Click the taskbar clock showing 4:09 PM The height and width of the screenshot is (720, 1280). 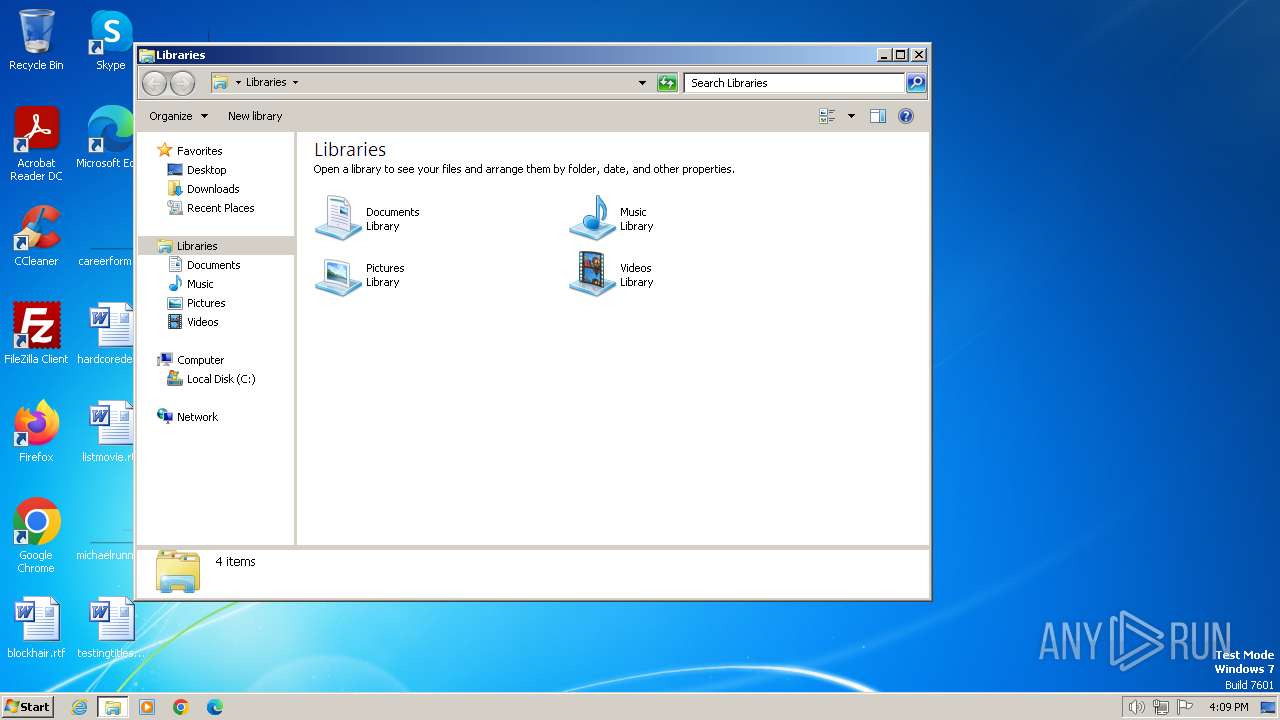pos(1229,707)
